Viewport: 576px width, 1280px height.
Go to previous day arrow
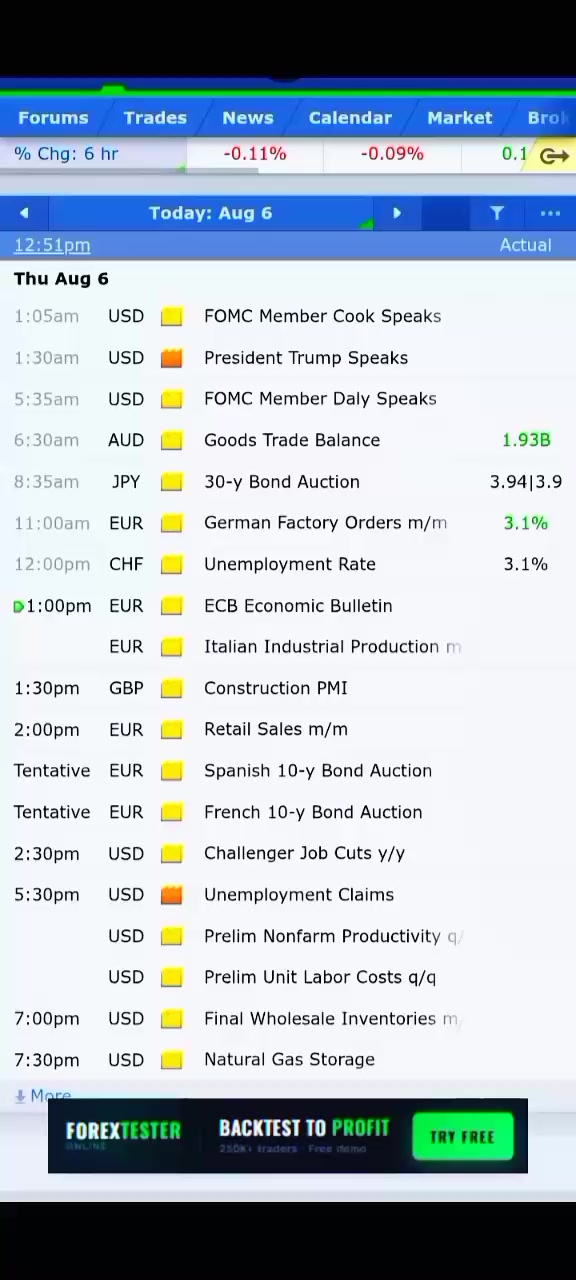24,213
